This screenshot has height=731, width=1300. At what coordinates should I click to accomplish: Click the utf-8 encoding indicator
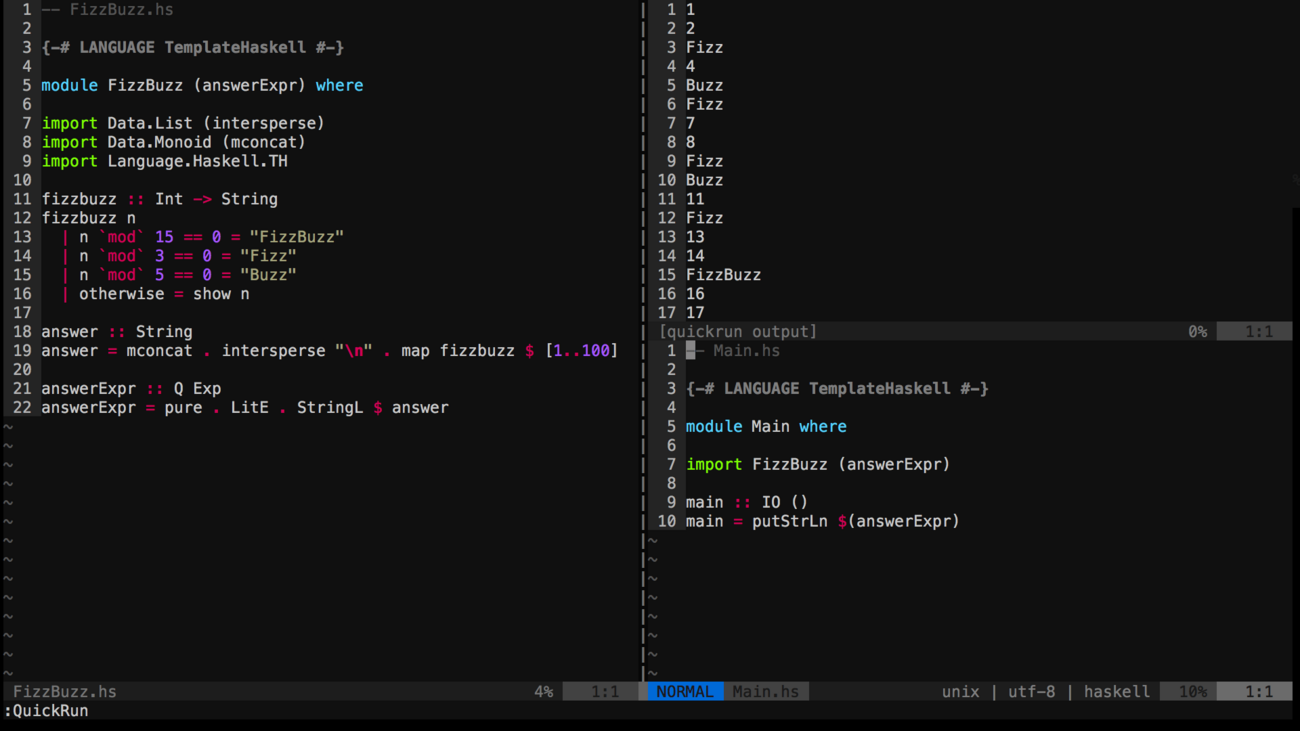(x=1031, y=691)
